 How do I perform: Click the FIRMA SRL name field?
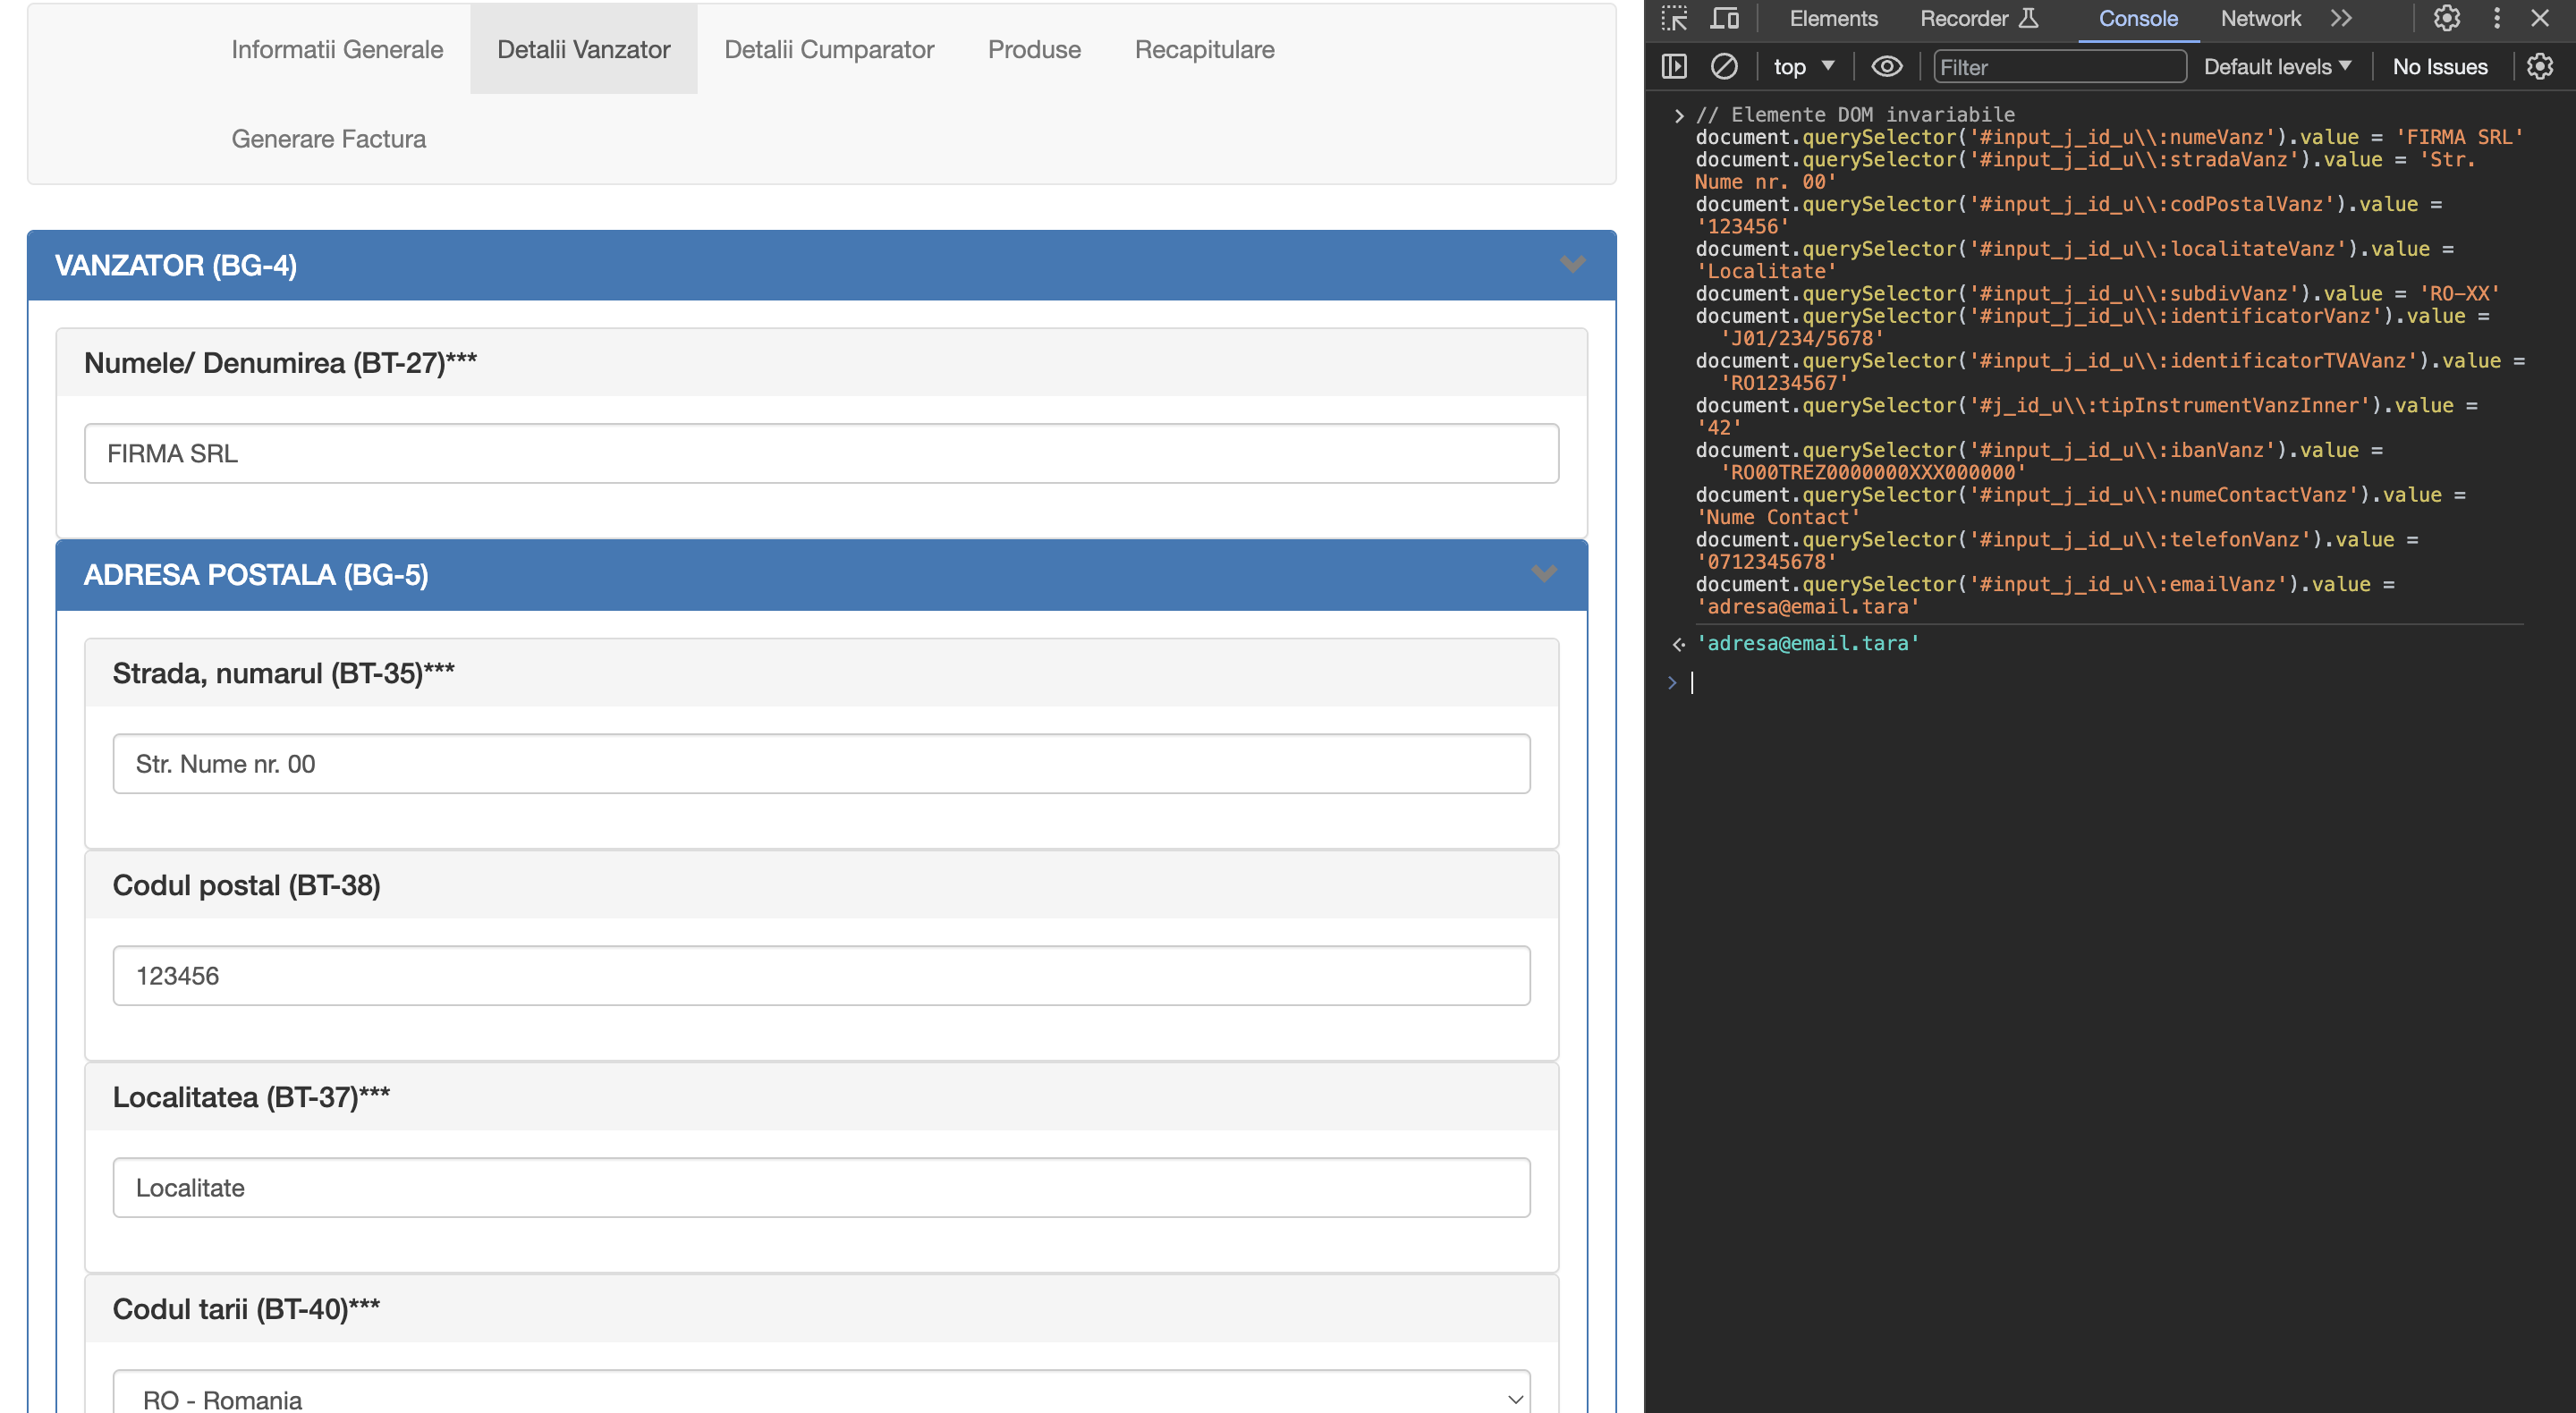[820, 453]
